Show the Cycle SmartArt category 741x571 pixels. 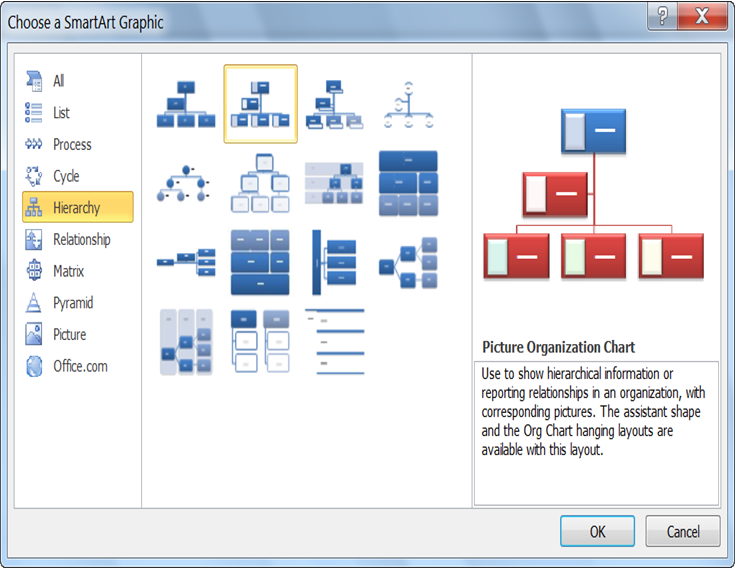pyautogui.click(x=66, y=176)
